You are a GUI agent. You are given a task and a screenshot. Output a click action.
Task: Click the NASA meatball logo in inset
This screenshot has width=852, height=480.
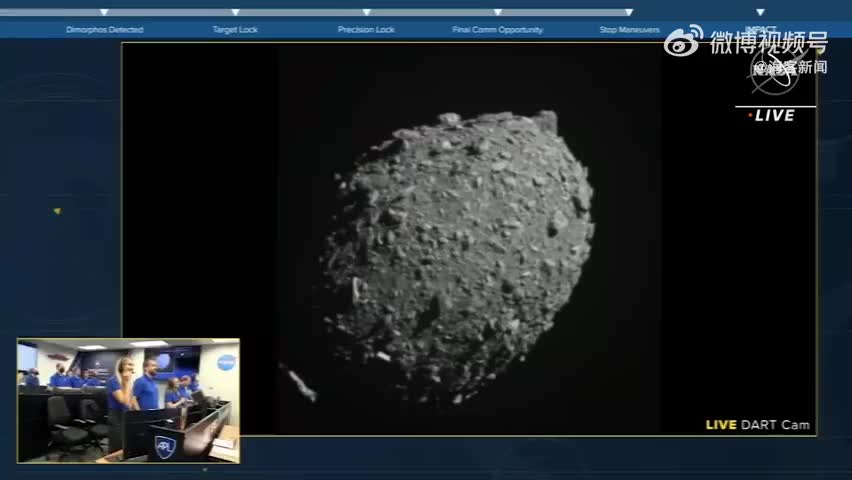tap(226, 363)
